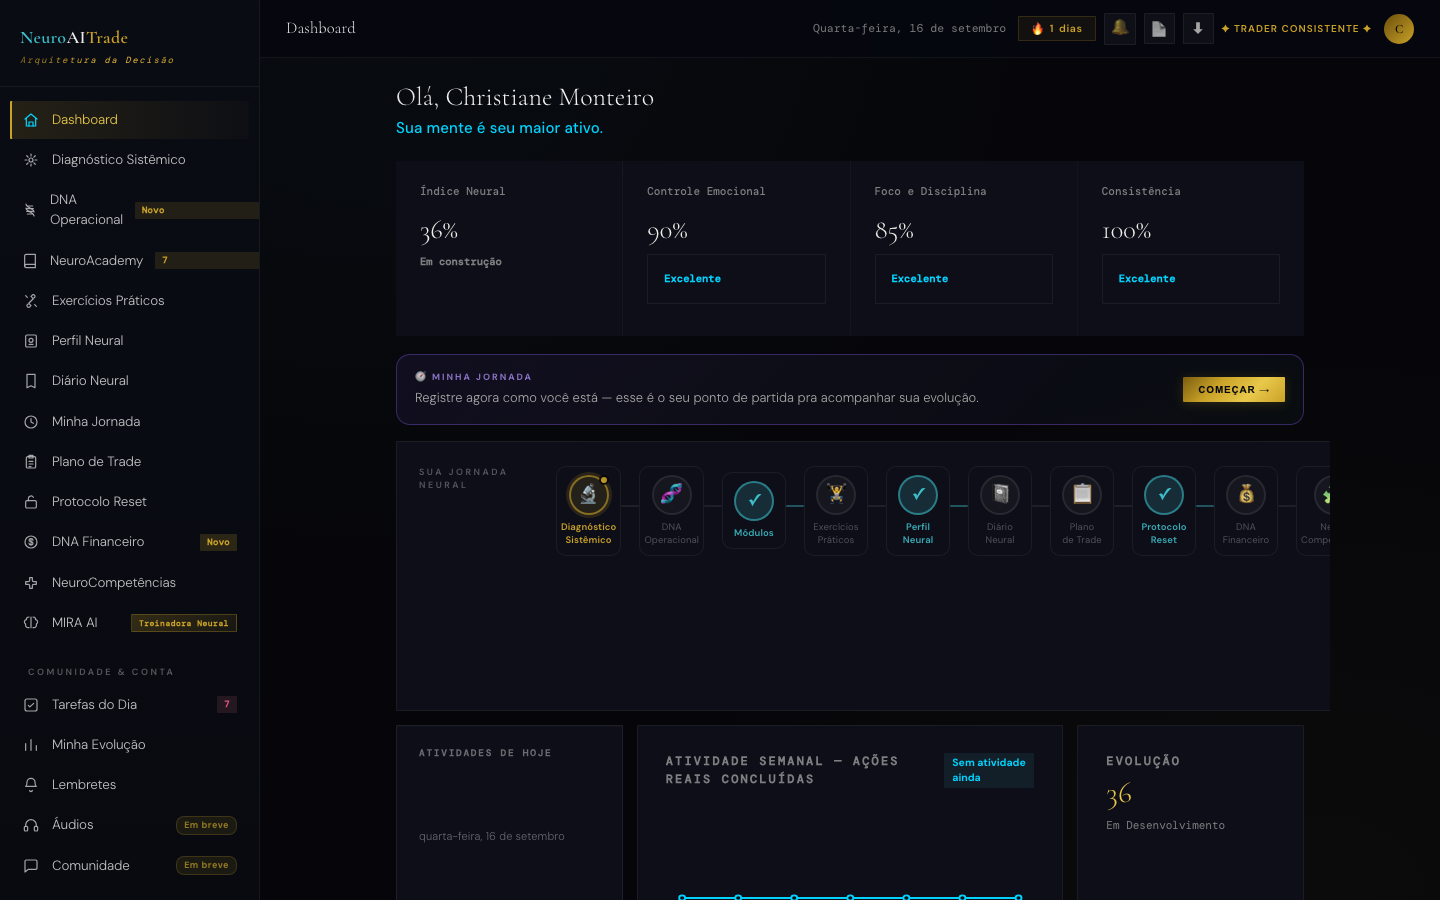
Task: Click Excelente under Consistência
Action: (x=1191, y=279)
